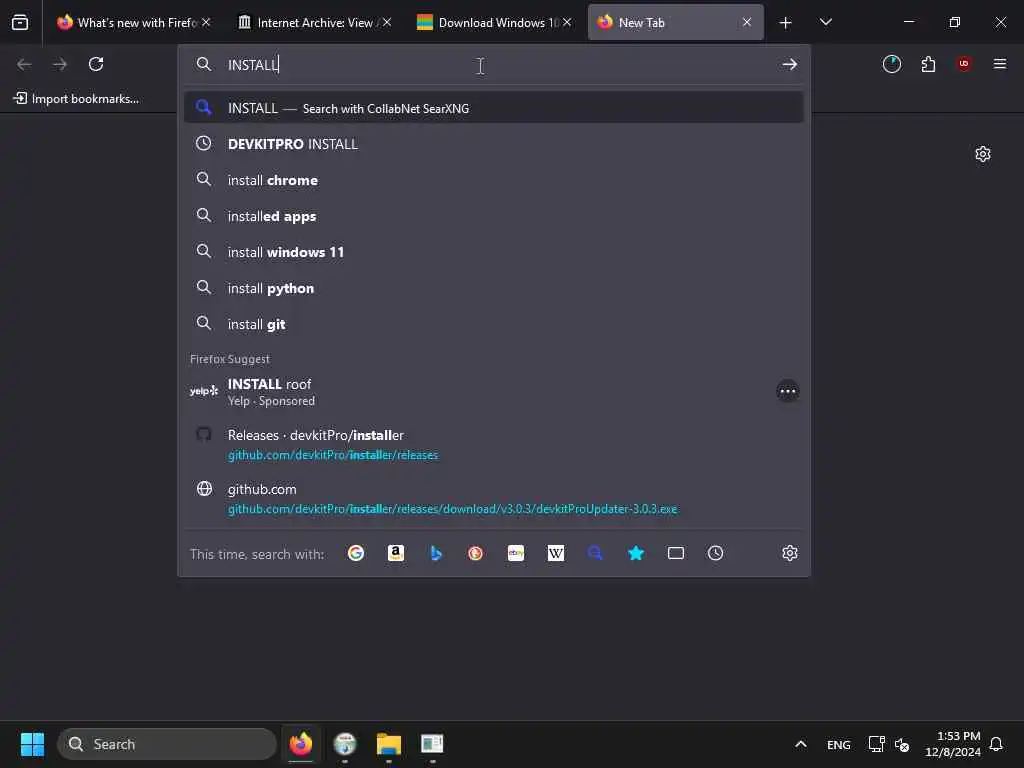The height and width of the screenshot is (768, 1024).
Task: Open the document app icon on the taskbar
Action: 432,744
